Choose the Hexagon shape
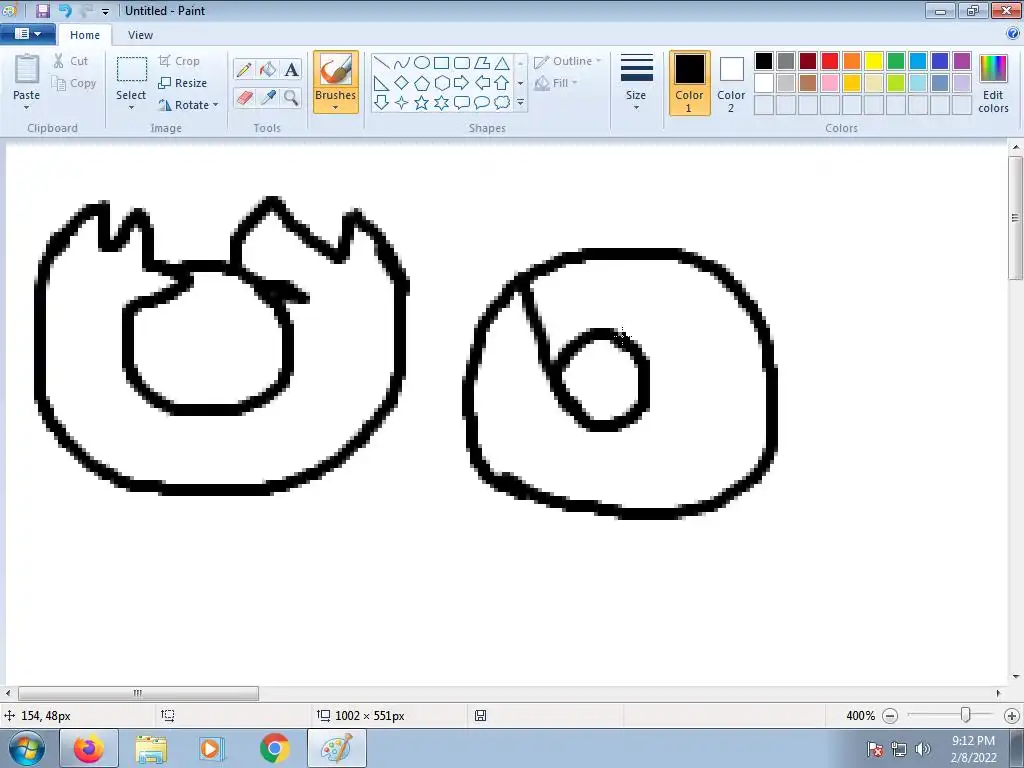The image size is (1024, 768). coord(442,83)
